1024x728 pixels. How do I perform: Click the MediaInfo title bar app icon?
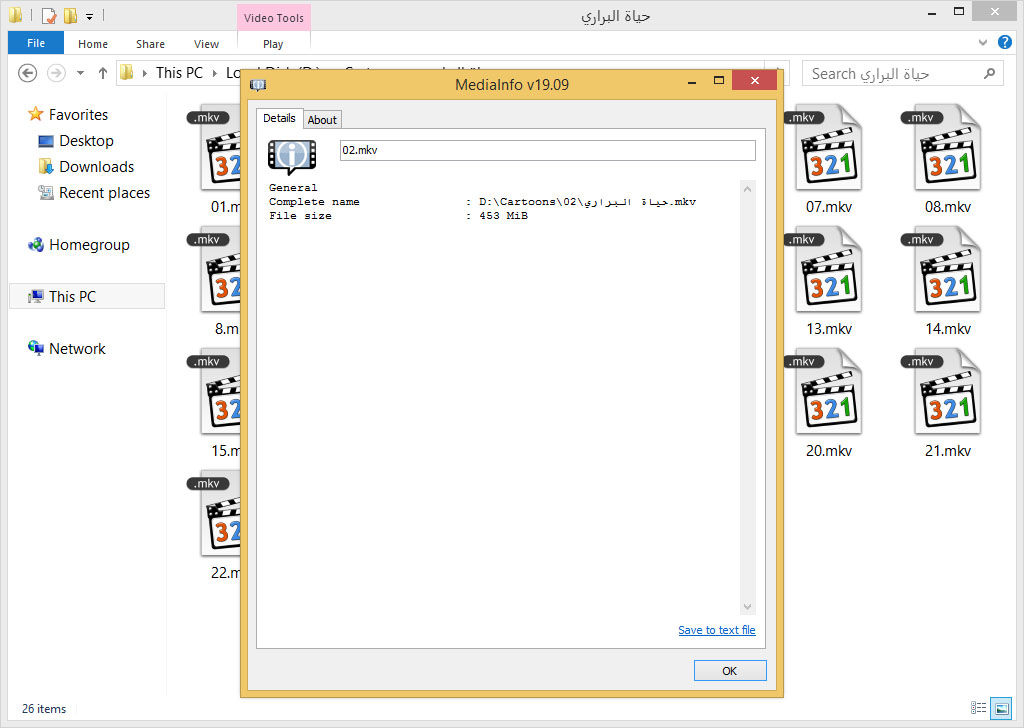click(259, 85)
